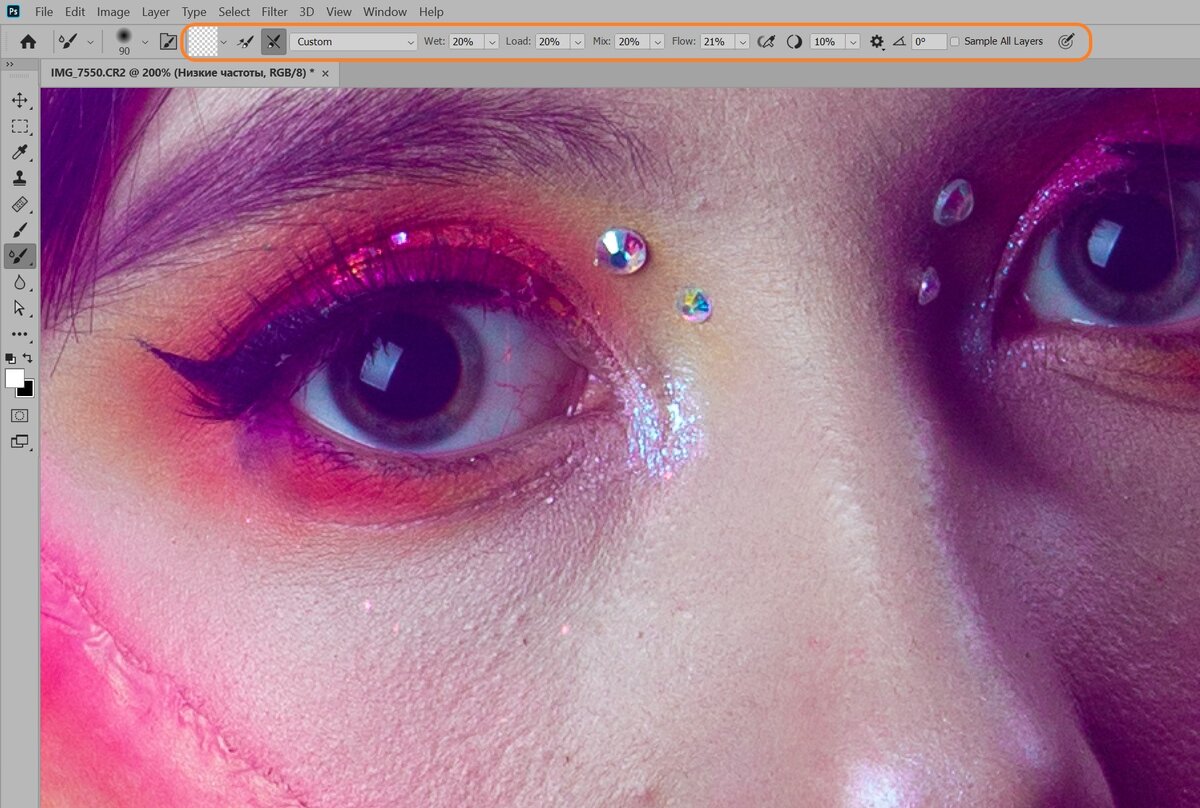Screen dimensions: 1200x808
Task: Select the Healing Brush bandage tool
Action: (x=19, y=204)
